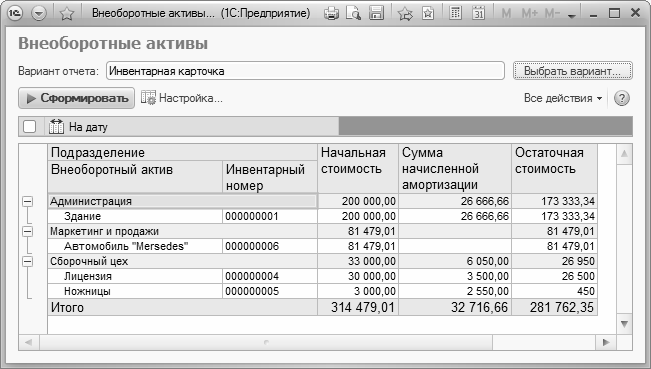Open the main menu dropdown arrow
Viewport: 651px width, 369px height.
point(39,14)
